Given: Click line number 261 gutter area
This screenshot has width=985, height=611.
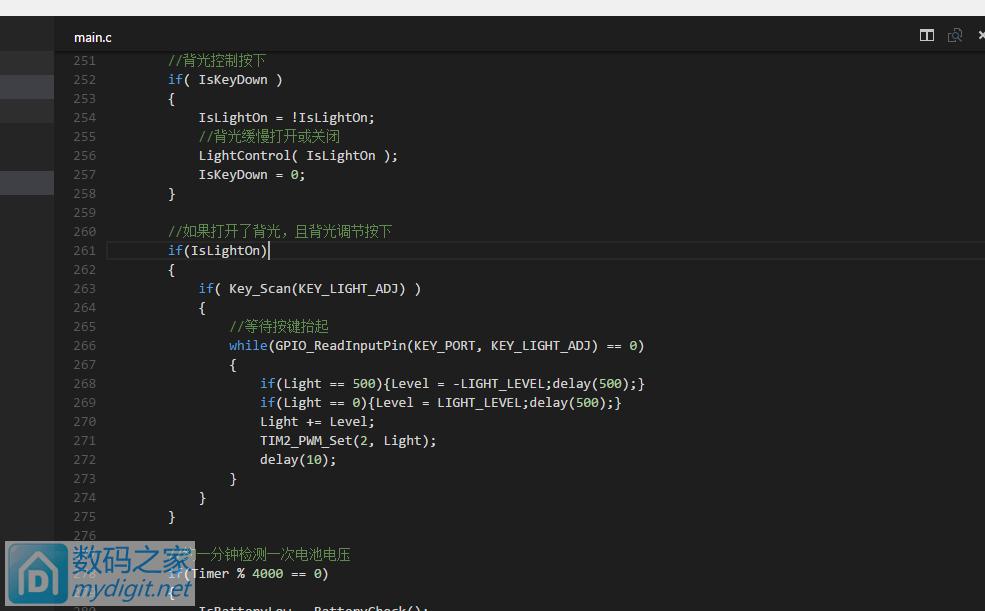Looking at the screenshot, I should (84, 250).
